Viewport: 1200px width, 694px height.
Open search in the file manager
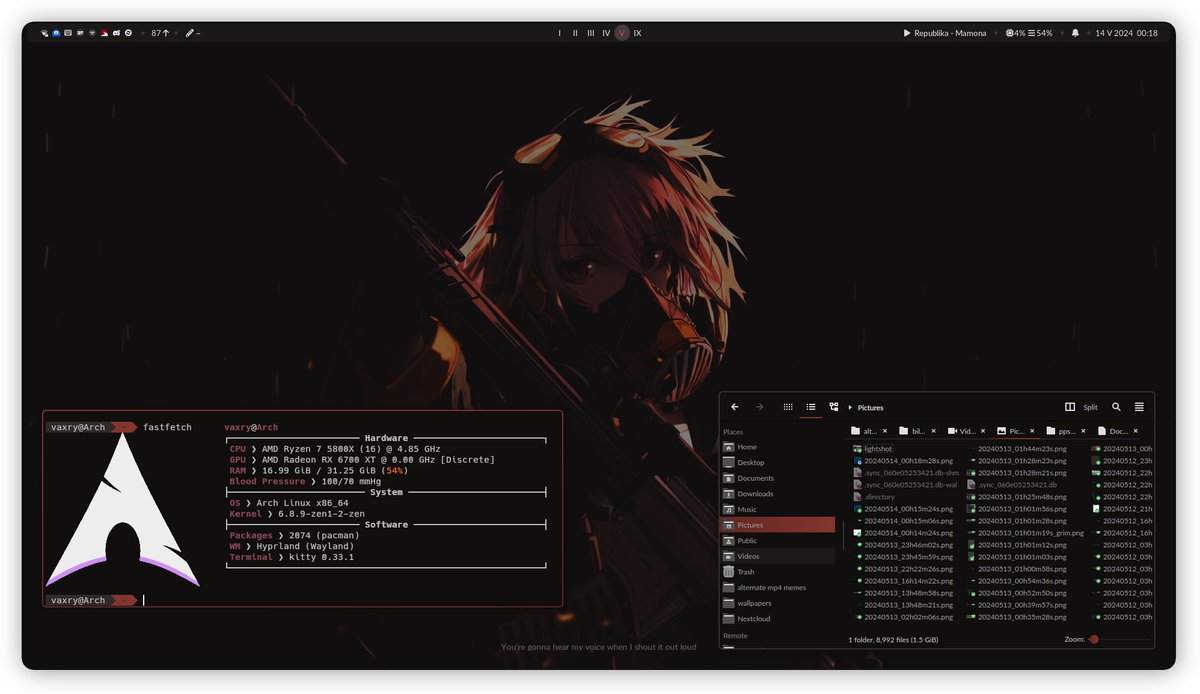click(x=1117, y=407)
